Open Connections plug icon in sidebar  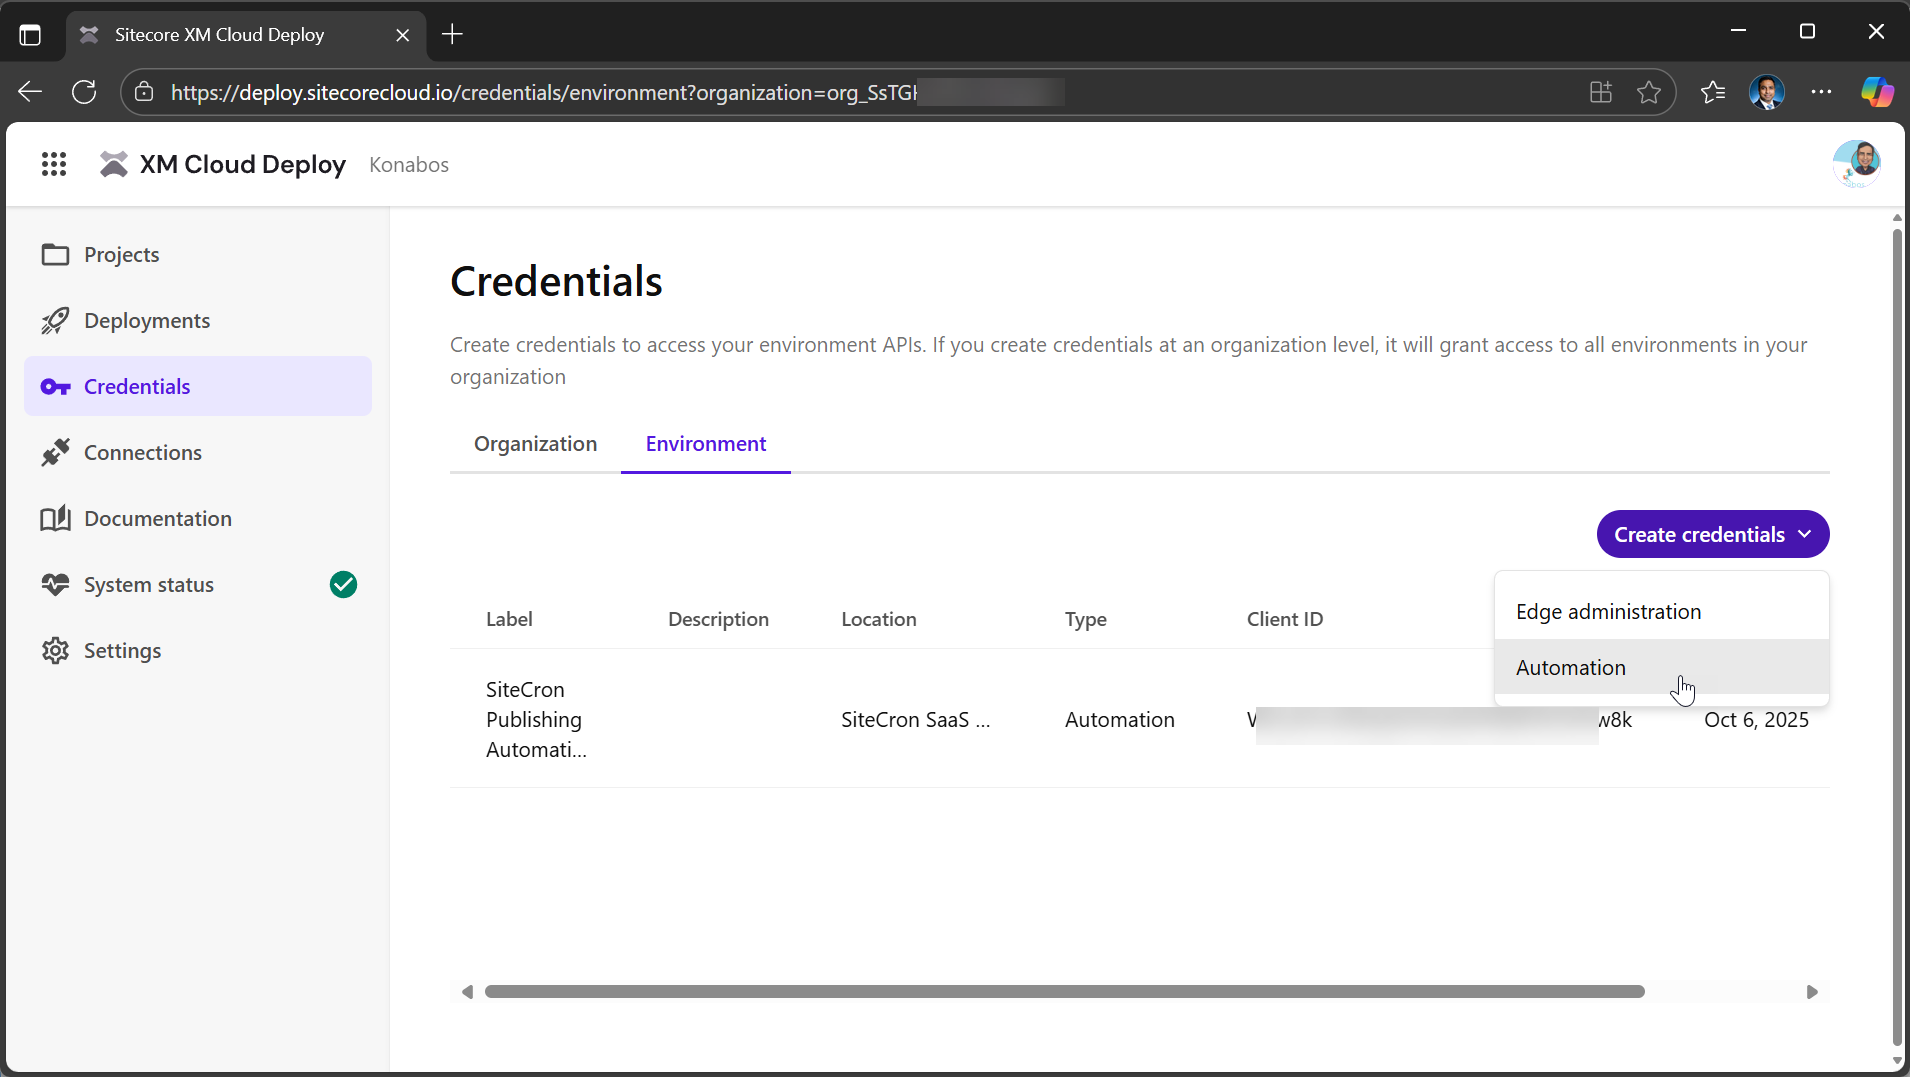click(x=55, y=453)
